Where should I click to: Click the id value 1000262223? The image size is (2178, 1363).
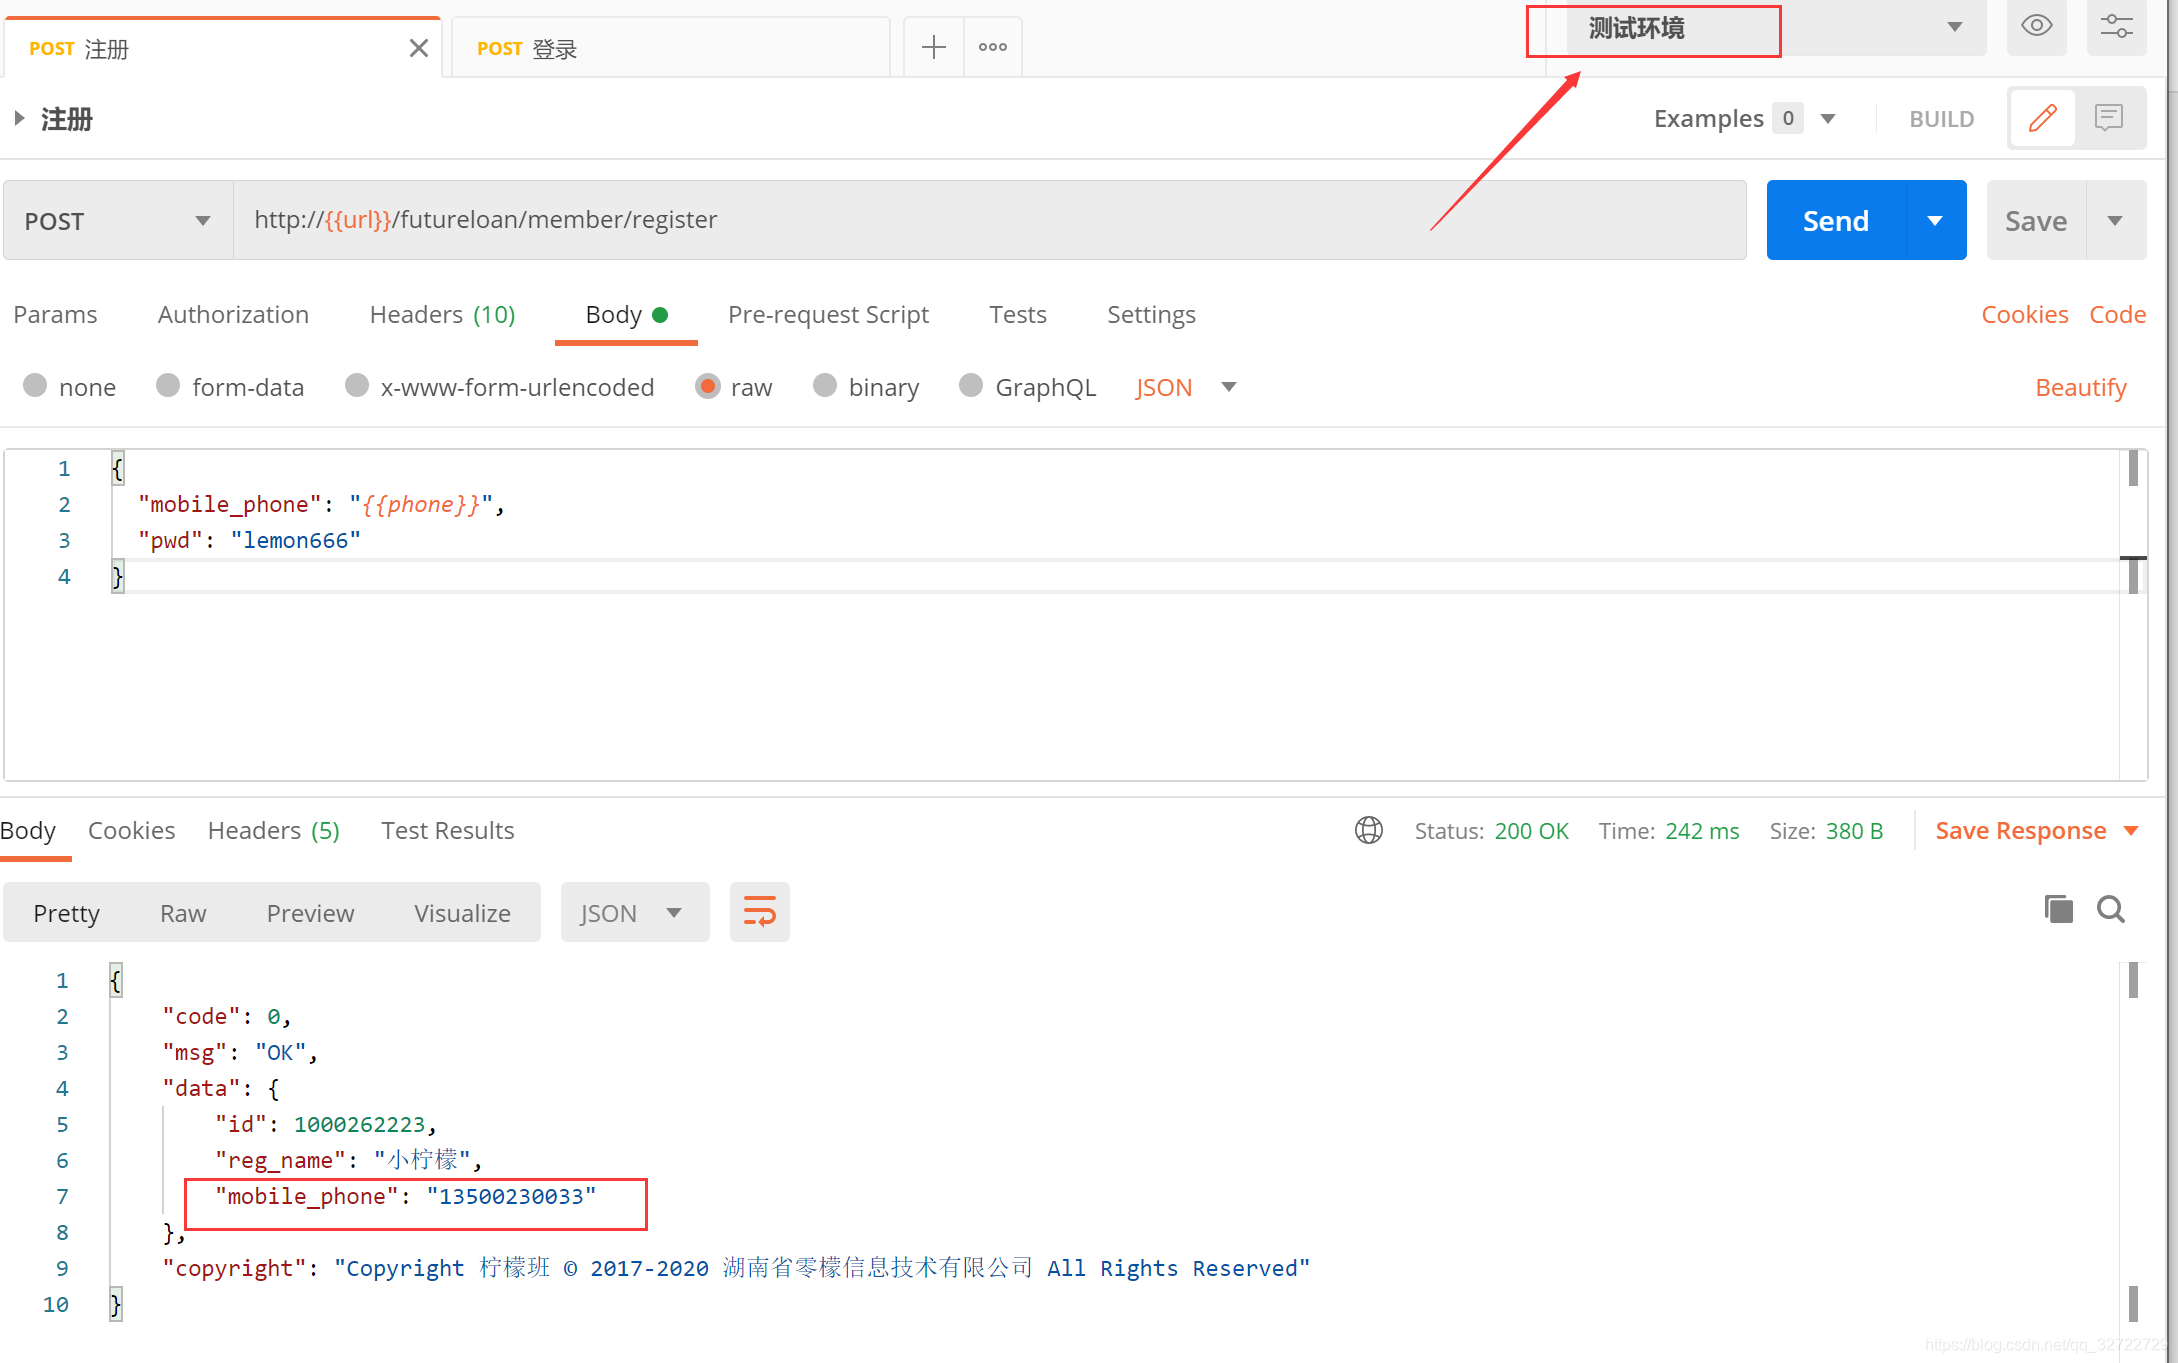[359, 1124]
